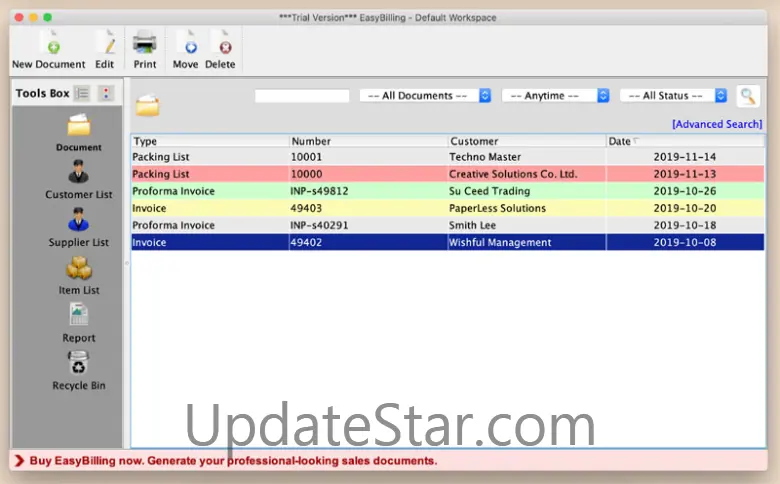Screen dimensions: 780x484
Task: Sort by the Number column header
Action: (x=368, y=141)
